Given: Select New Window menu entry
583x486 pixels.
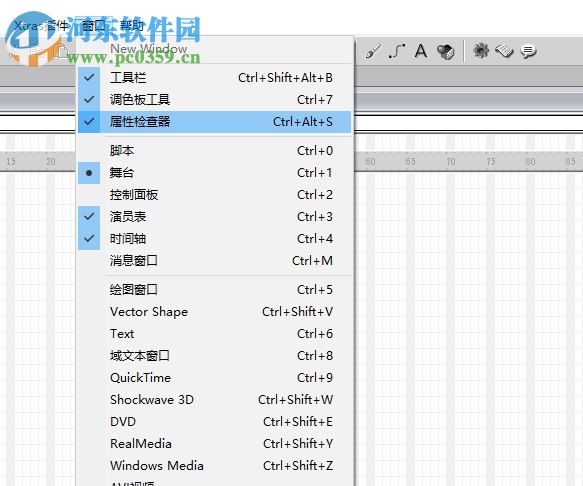Looking at the screenshot, I should [215, 49].
